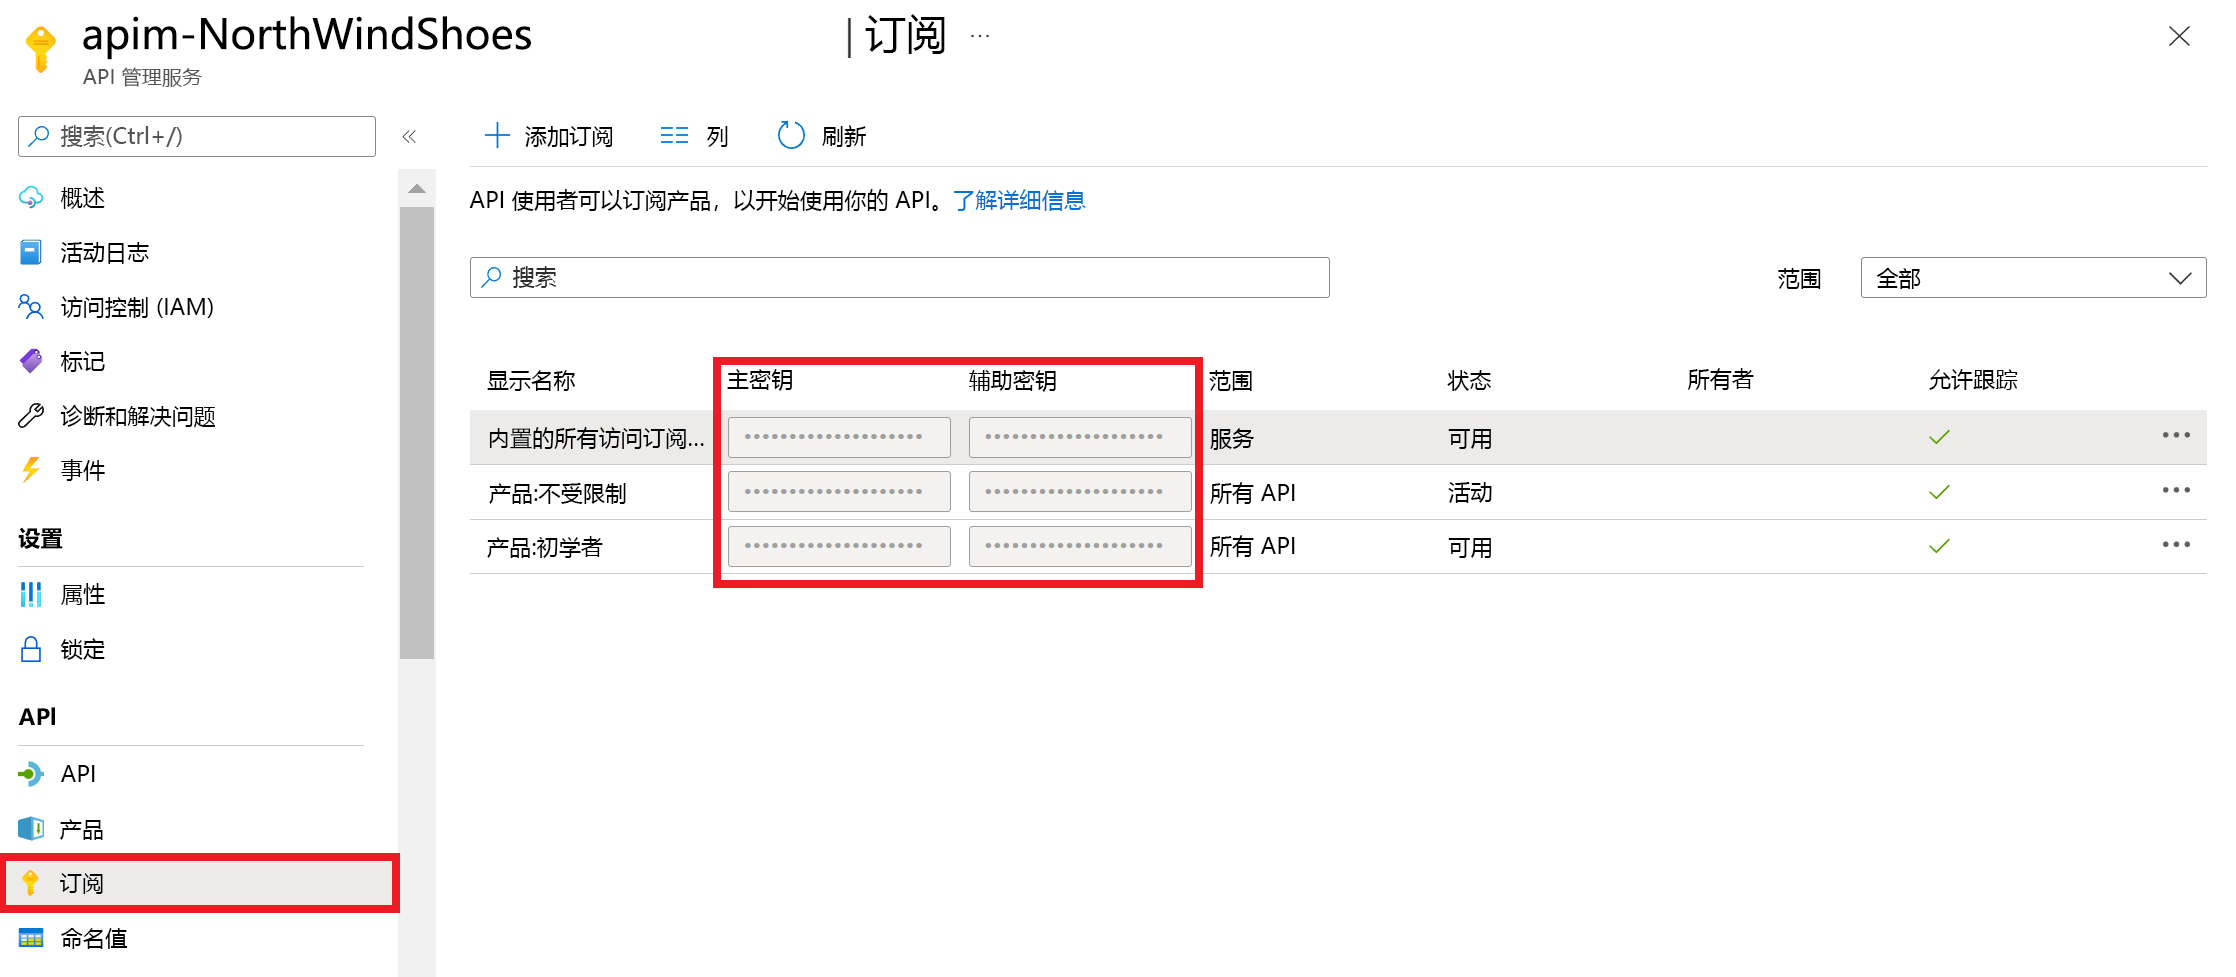This screenshot has height=977, width=2236.
Task: Open the 属性 properties page
Action: click(x=83, y=593)
